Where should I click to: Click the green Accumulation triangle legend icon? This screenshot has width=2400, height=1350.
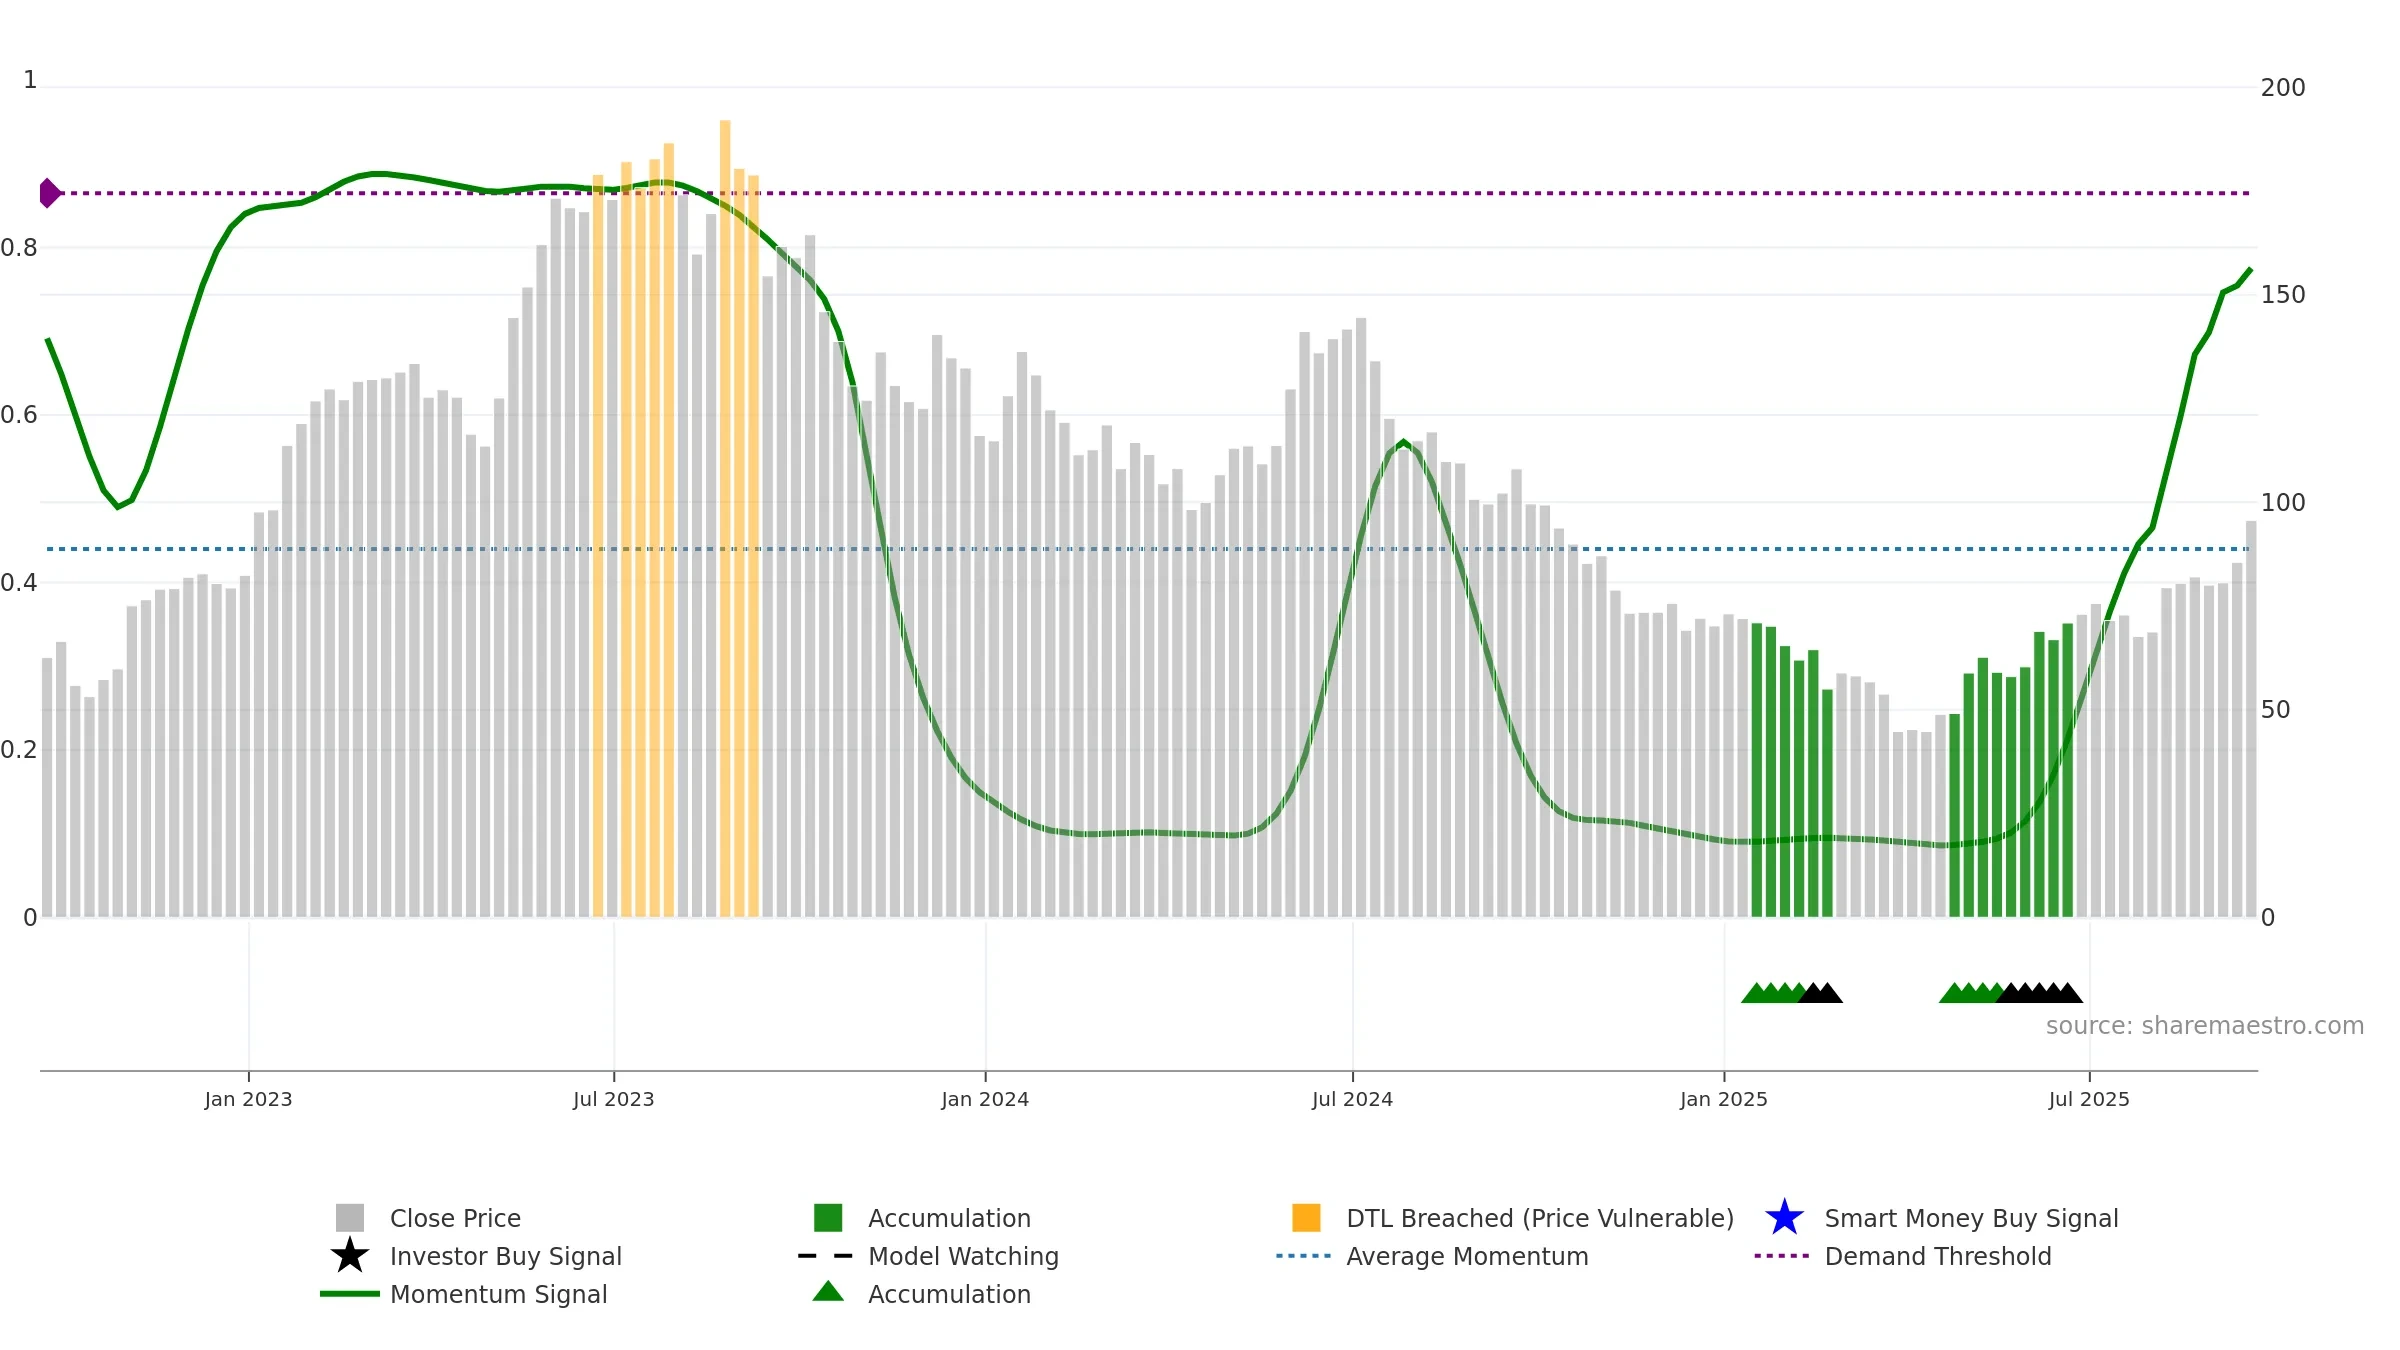point(828,1292)
